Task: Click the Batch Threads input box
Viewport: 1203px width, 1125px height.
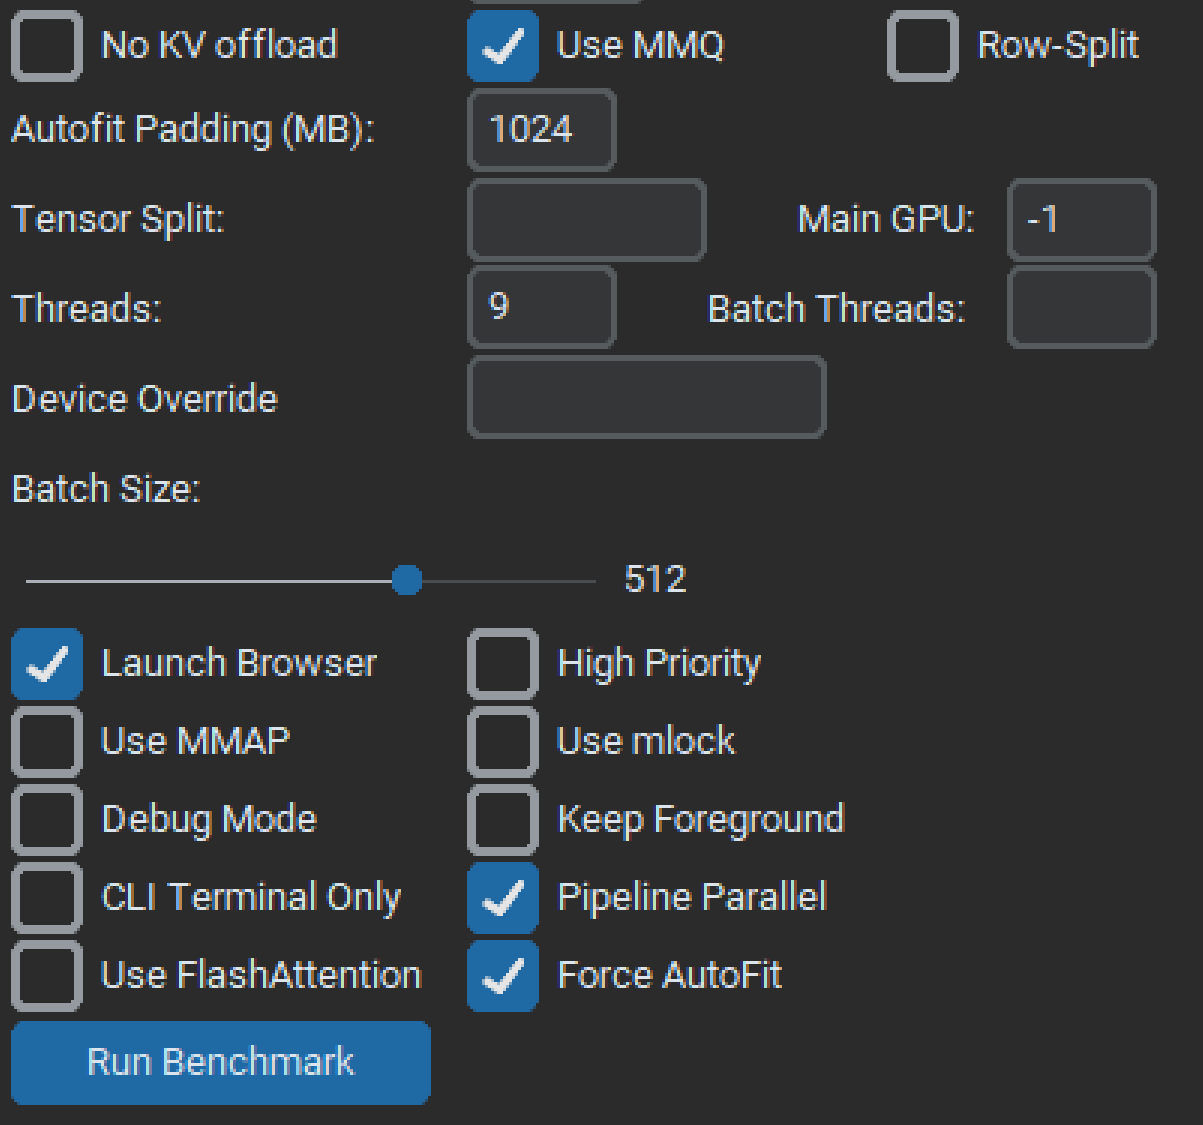Action: tap(1081, 308)
